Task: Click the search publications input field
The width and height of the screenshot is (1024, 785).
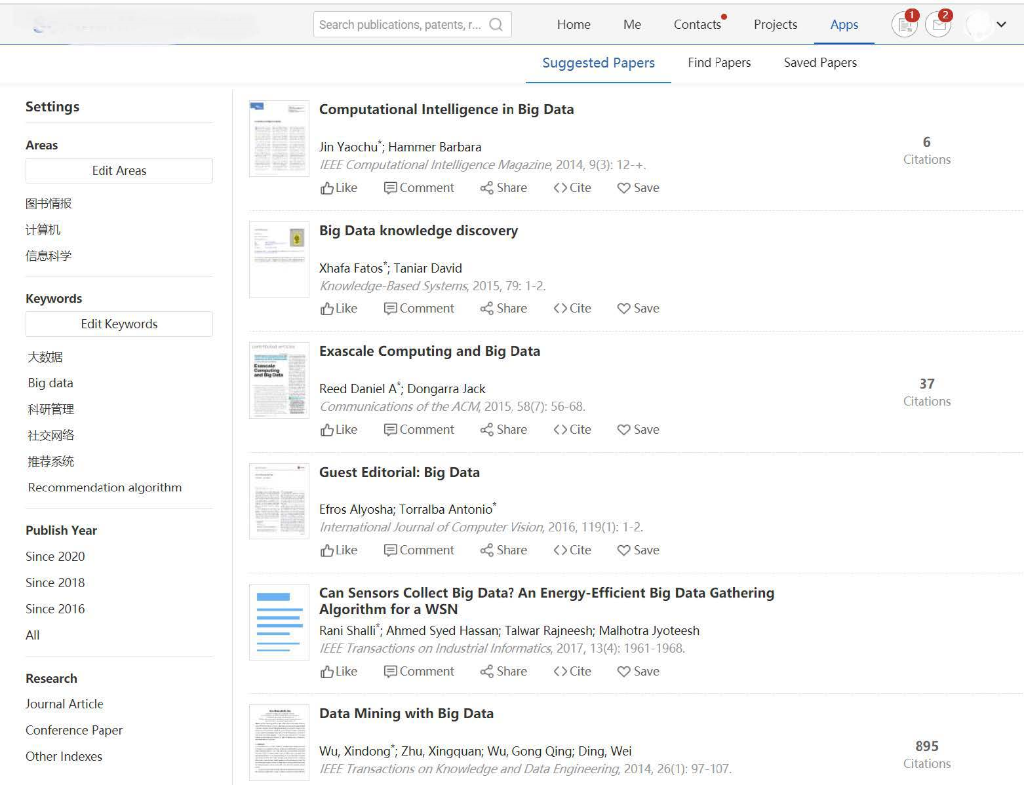Action: tap(400, 25)
